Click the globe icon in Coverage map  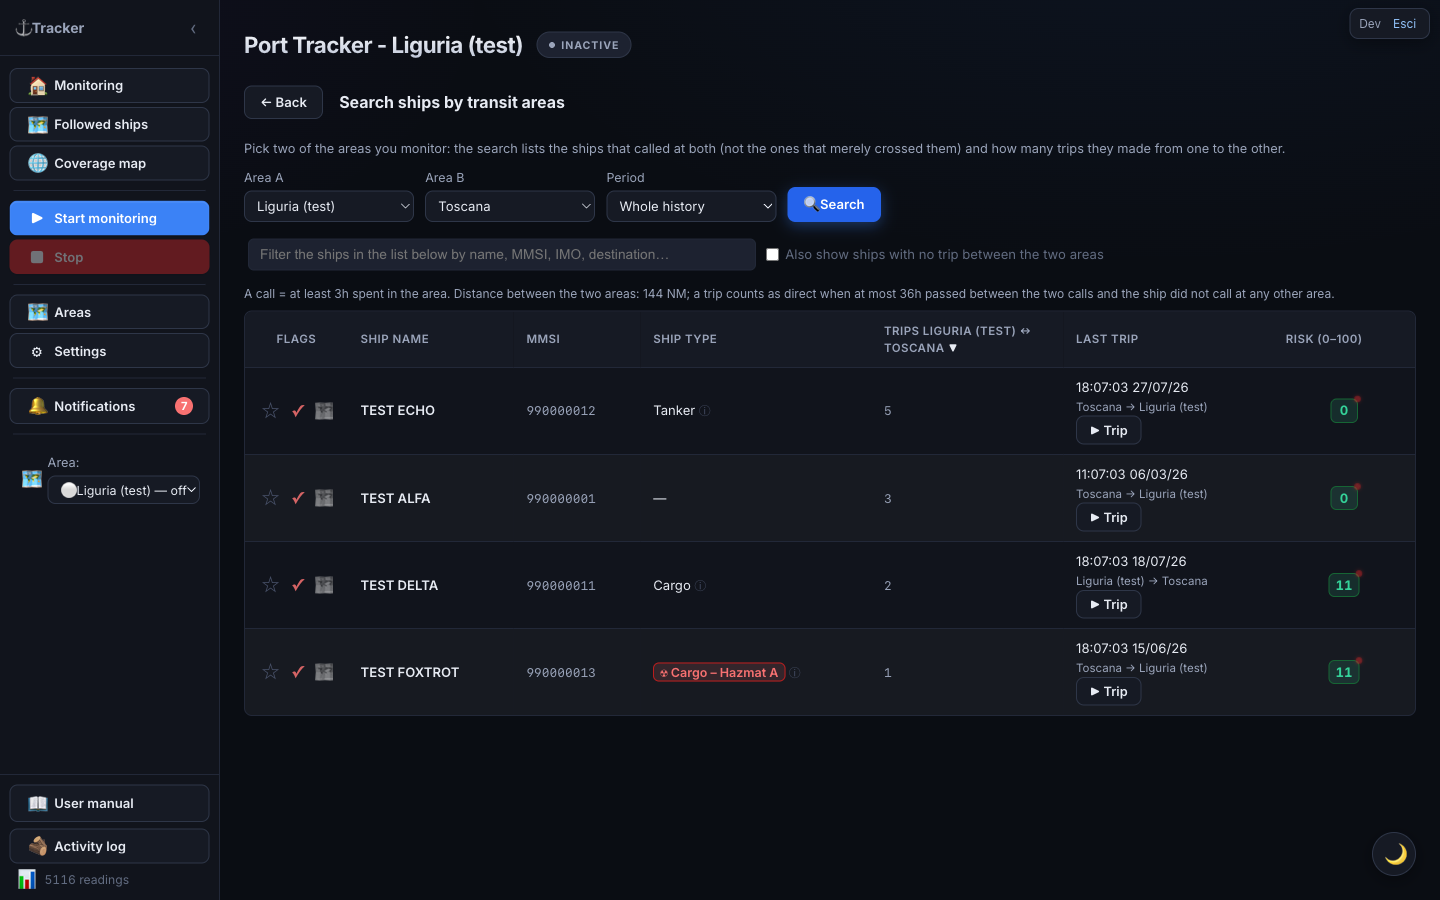[x=38, y=163]
